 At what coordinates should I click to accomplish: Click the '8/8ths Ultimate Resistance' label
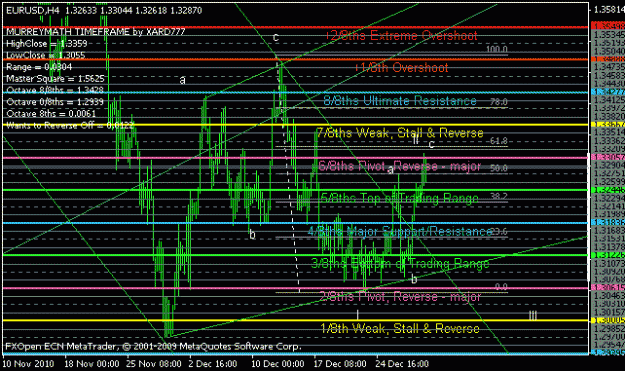400,100
